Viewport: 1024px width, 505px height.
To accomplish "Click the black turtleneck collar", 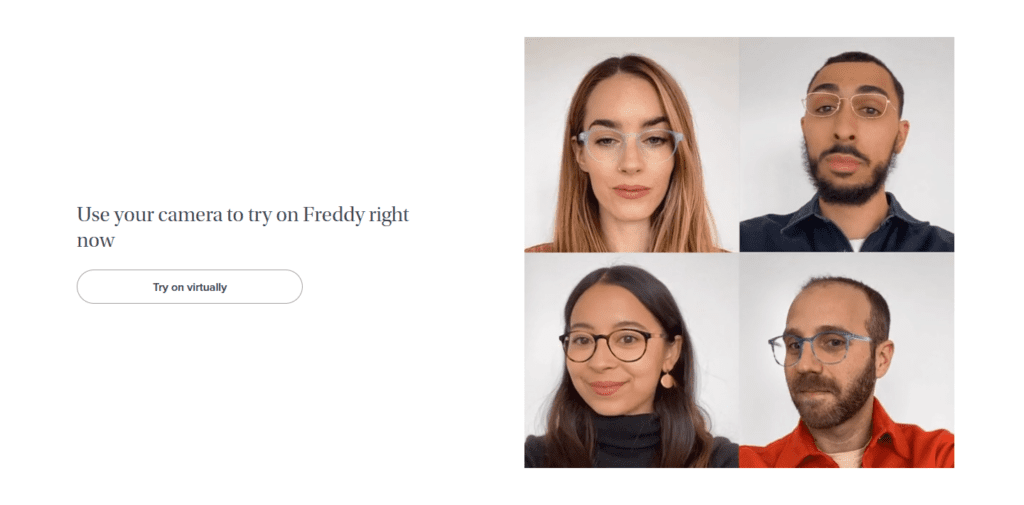I will coord(626,436).
